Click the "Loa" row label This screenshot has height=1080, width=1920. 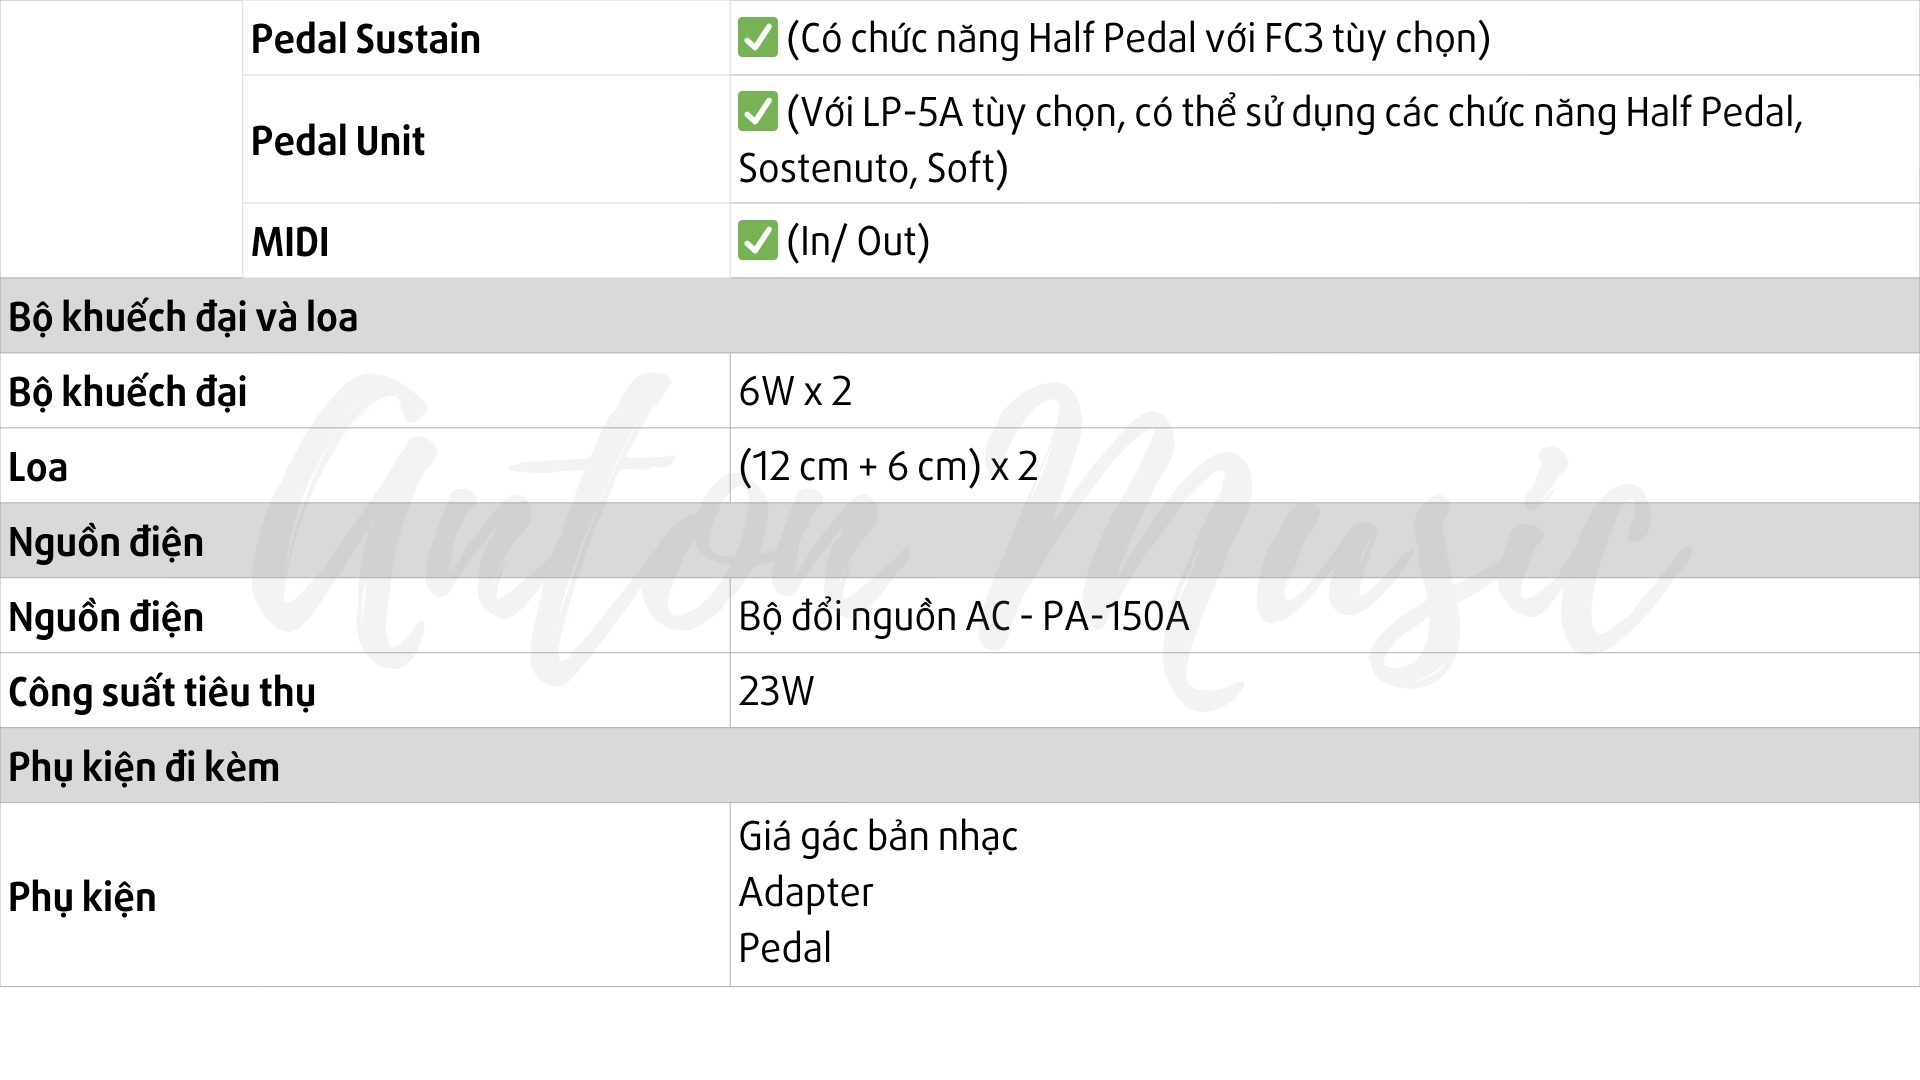click(x=38, y=467)
